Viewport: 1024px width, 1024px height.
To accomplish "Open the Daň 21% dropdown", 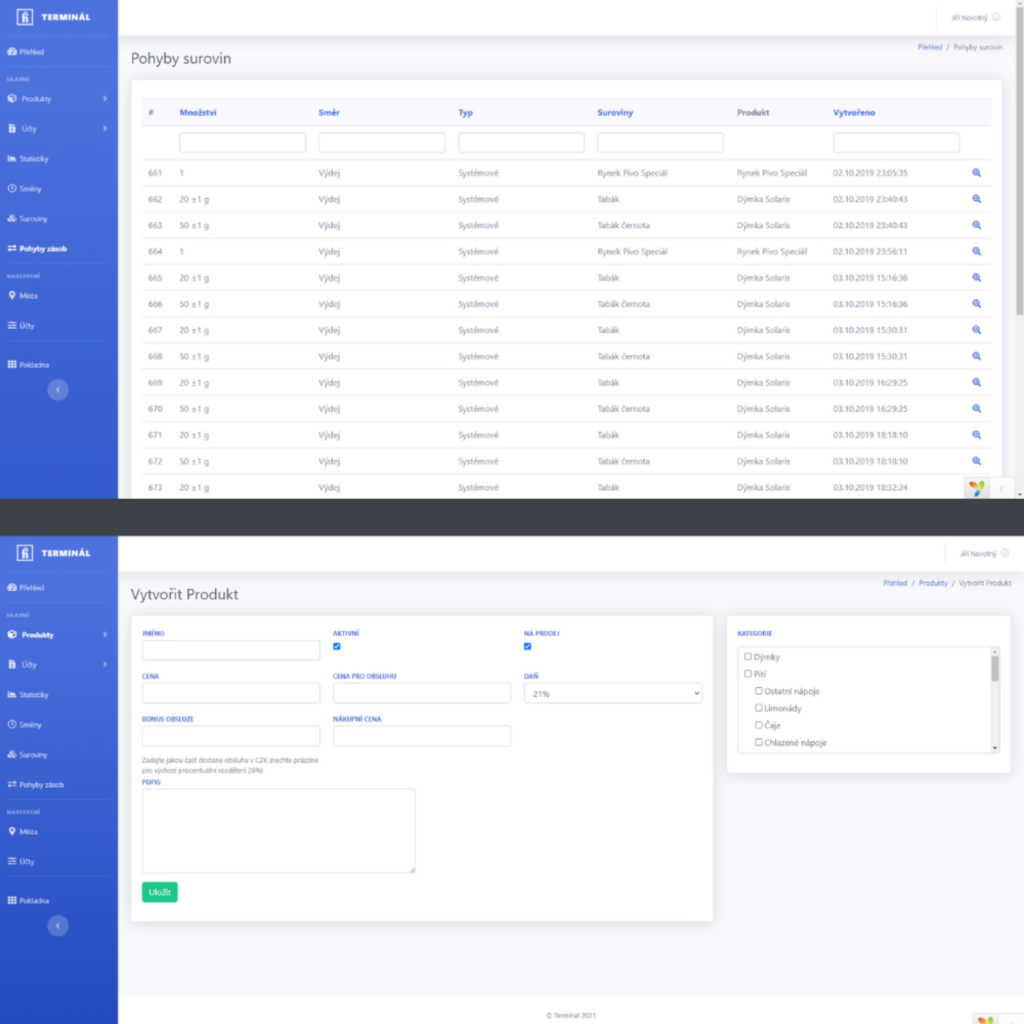I will (x=612, y=693).
